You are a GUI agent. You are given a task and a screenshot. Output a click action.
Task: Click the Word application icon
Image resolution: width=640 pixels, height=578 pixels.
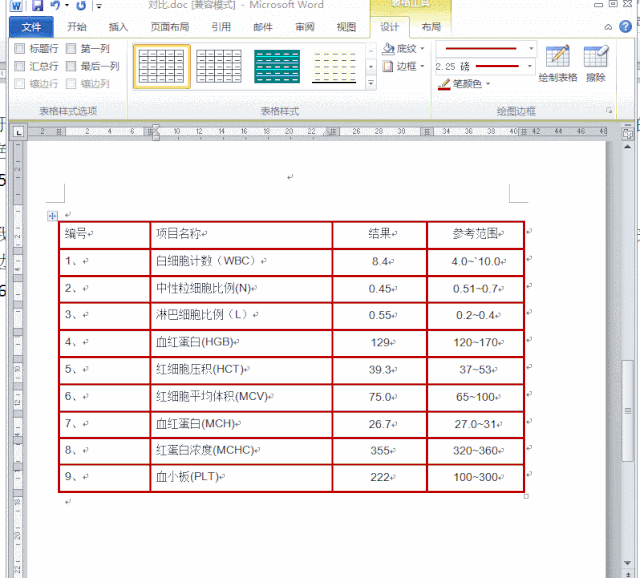16,6
